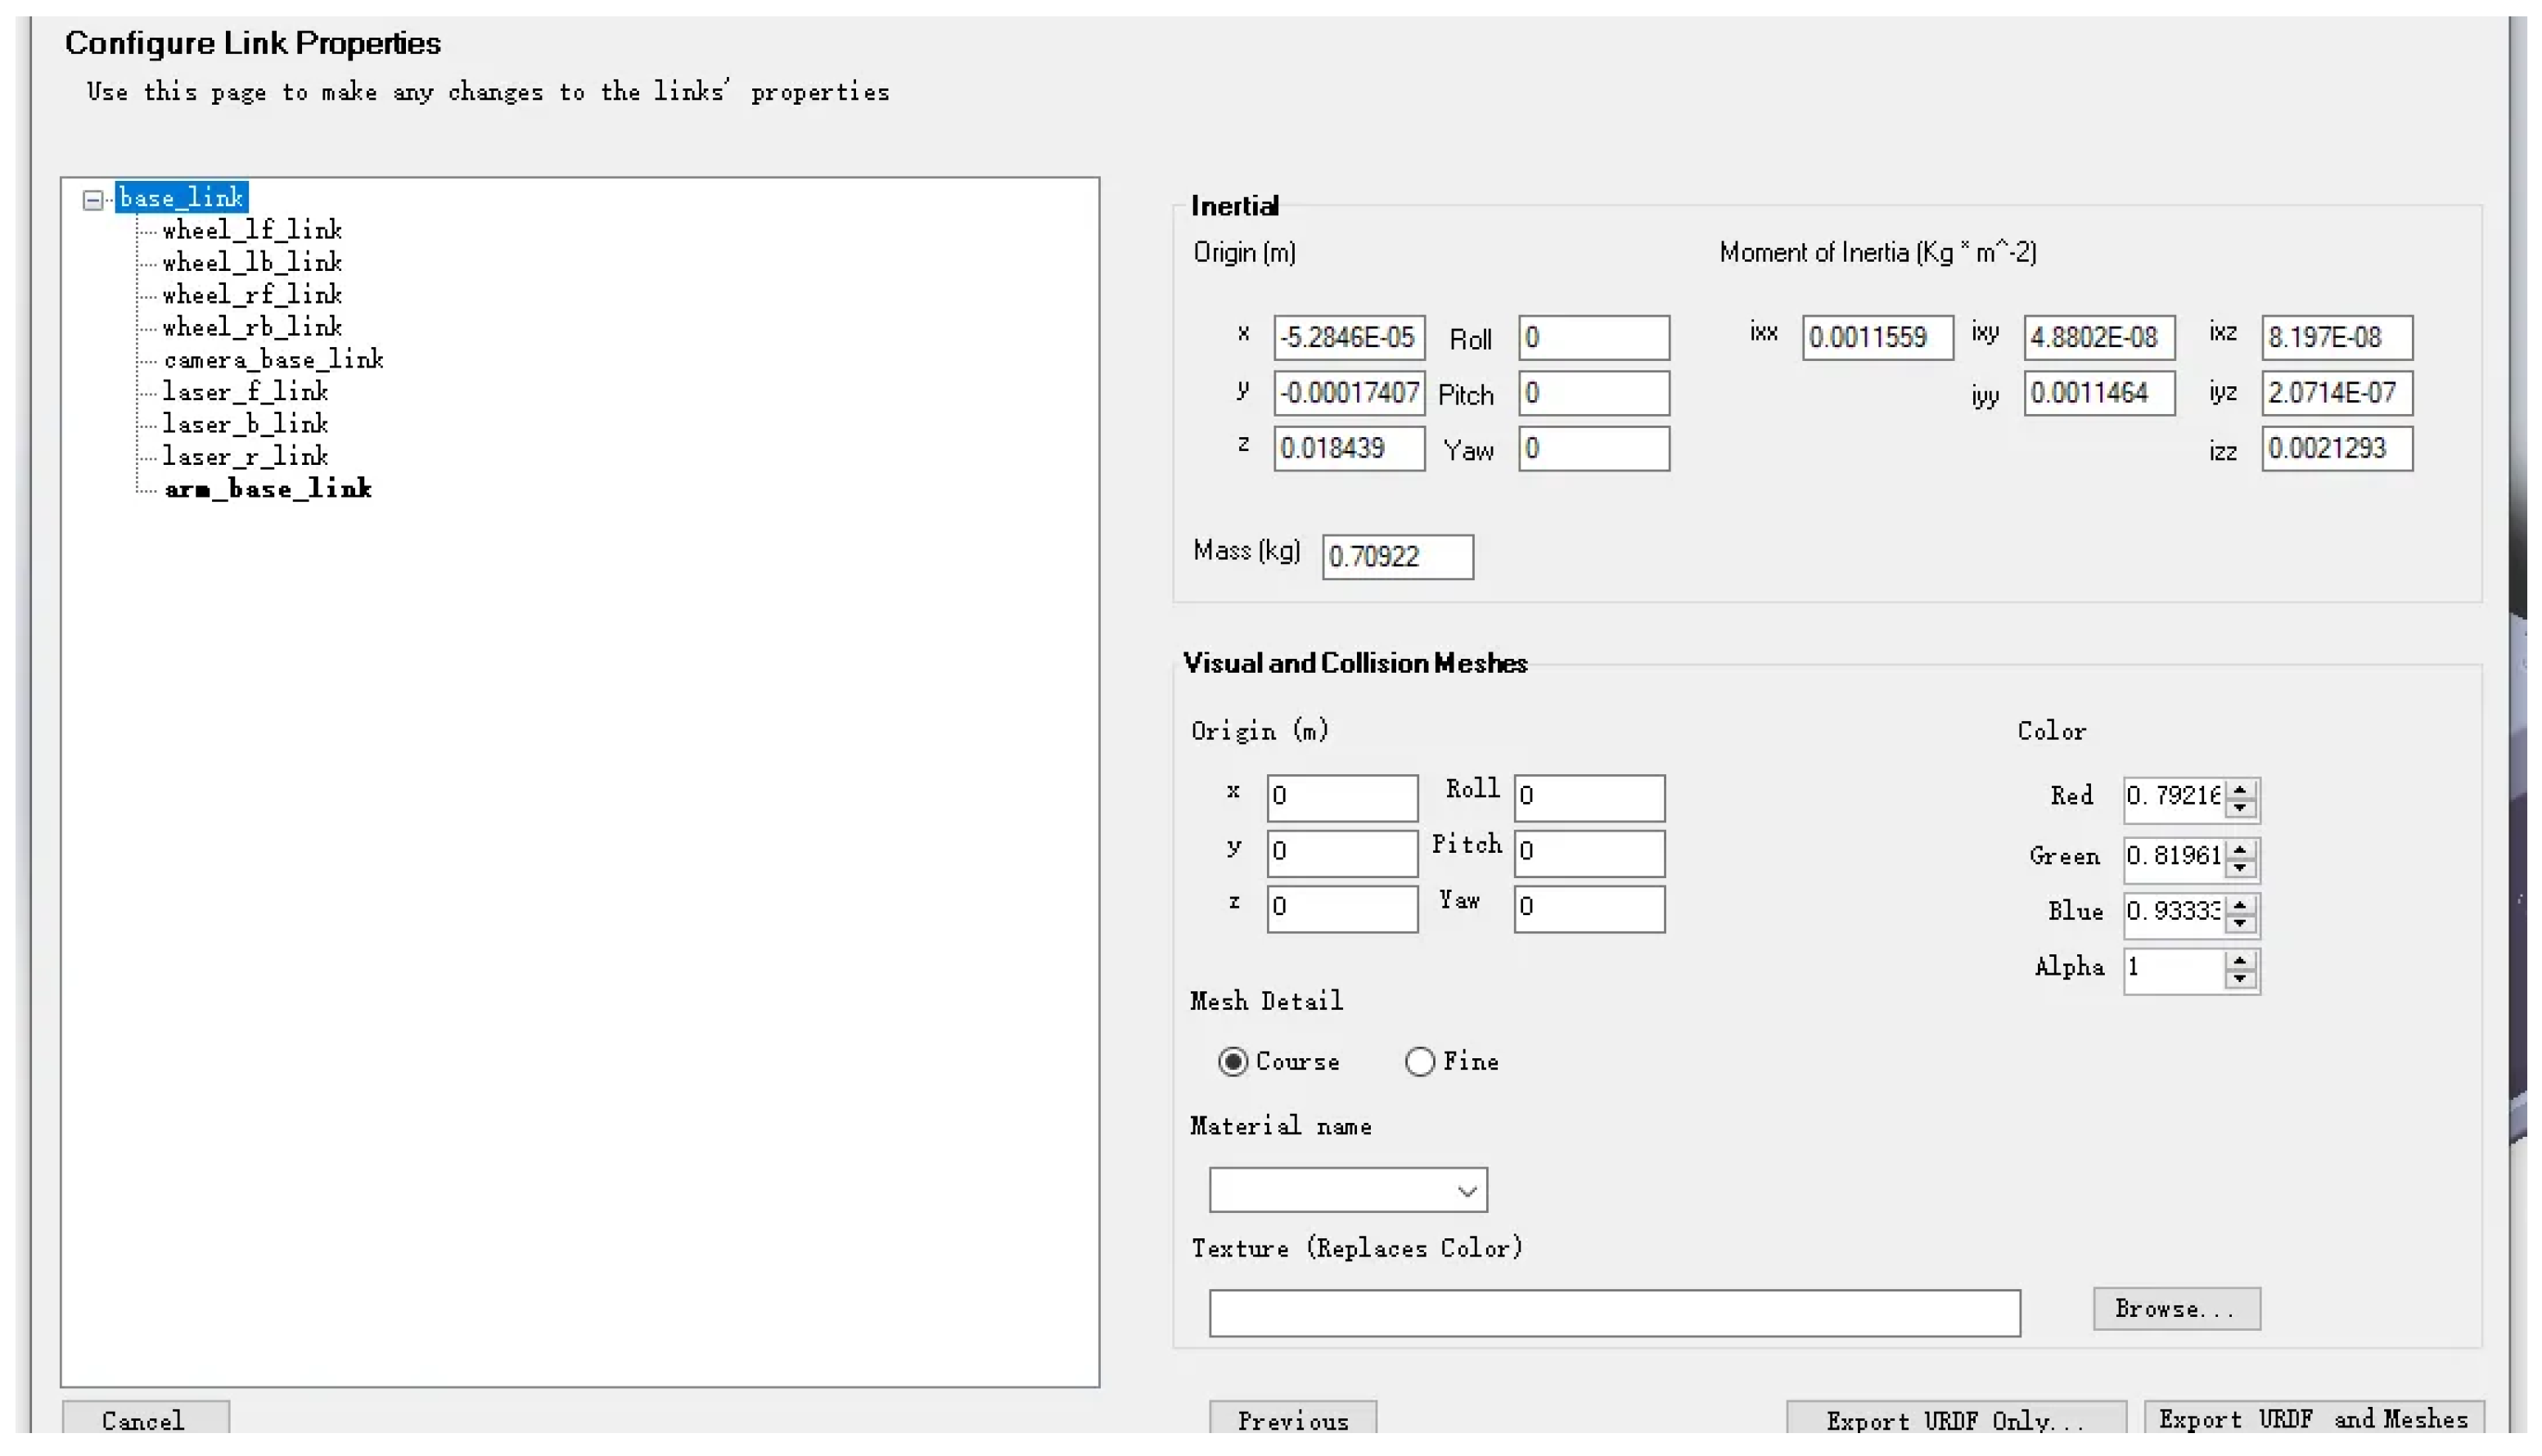Edit the izz moment of inertia field
Screen dimensions: 2542x1456
(x=2338, y=449)
